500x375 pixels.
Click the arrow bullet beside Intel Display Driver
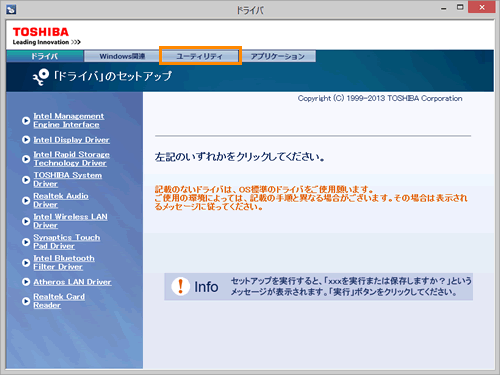26,140
